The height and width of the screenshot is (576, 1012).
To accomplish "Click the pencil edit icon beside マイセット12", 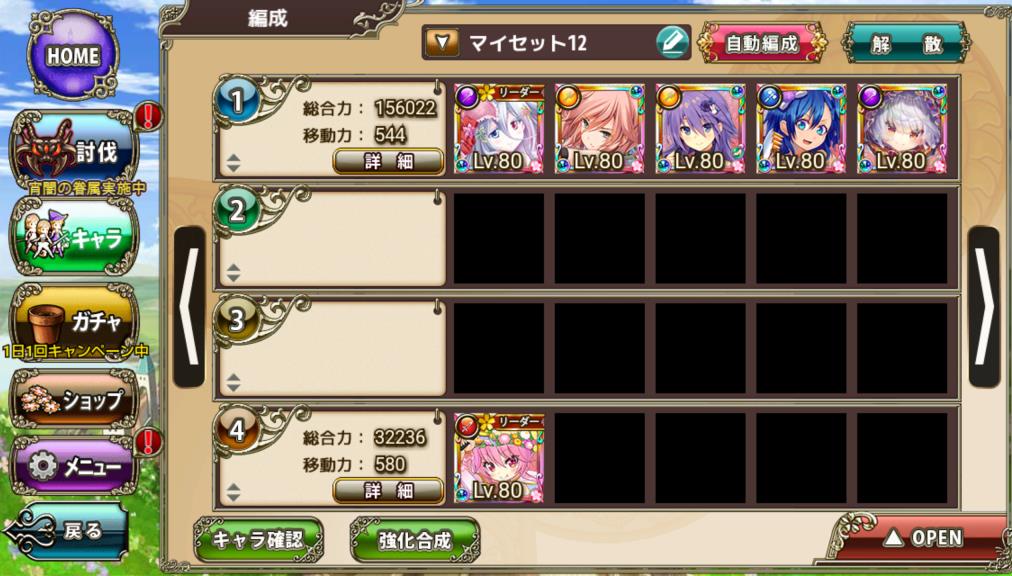I will pyautogui.click(x=672, y=43).
